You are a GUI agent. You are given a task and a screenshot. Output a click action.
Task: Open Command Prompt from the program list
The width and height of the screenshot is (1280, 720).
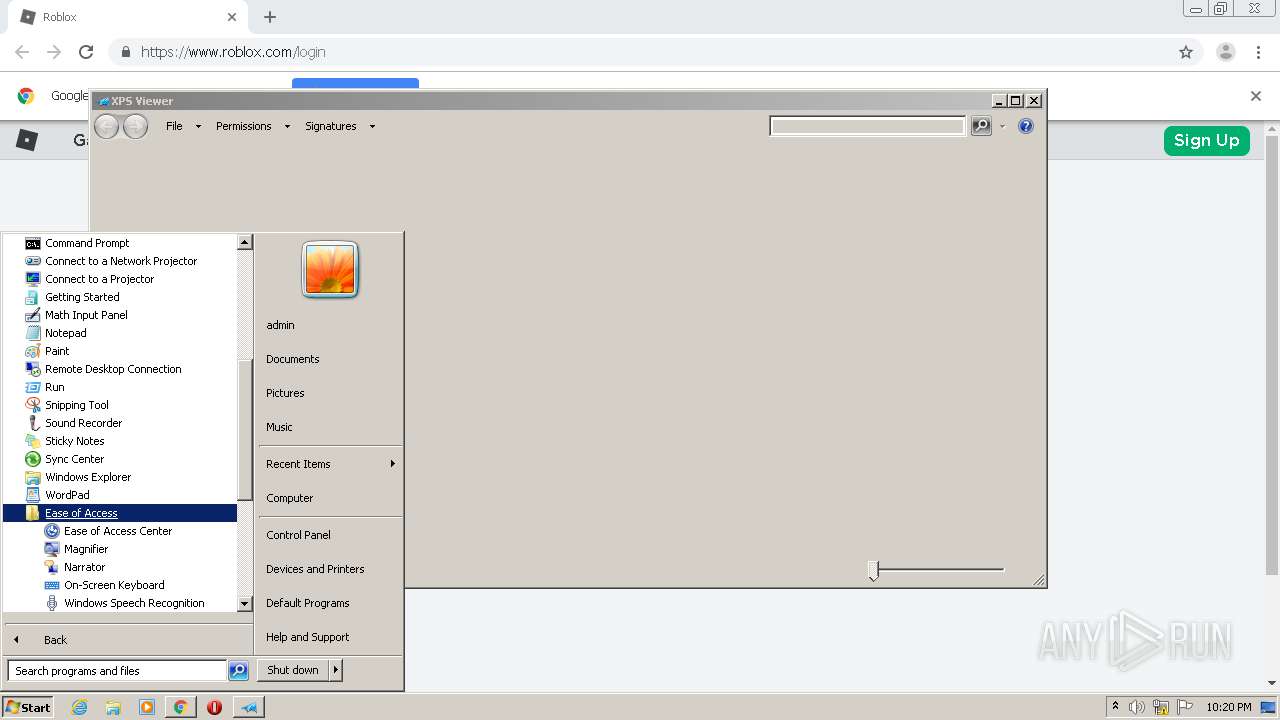point(87,243)
